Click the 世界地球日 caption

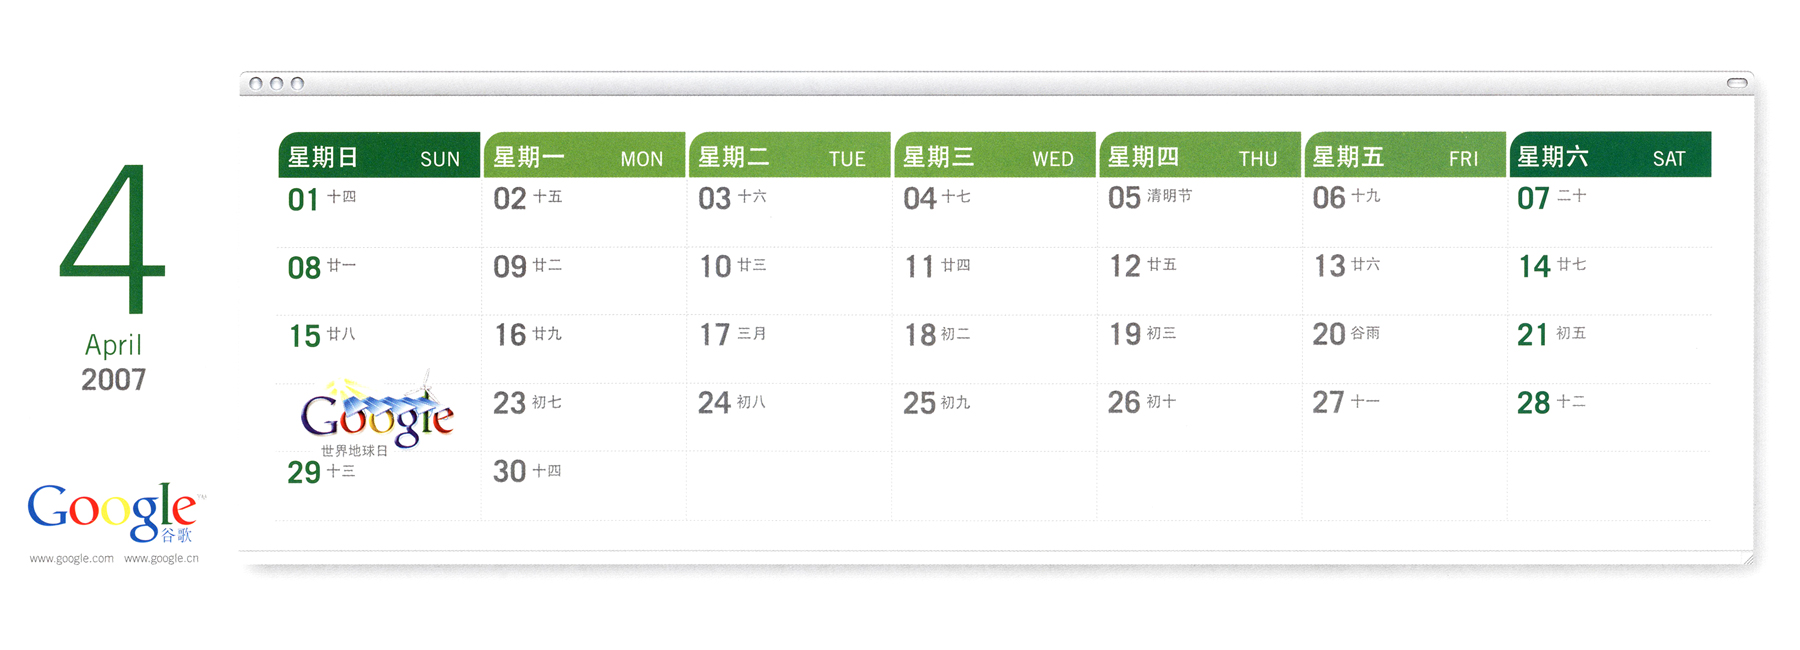pos(354,451)
